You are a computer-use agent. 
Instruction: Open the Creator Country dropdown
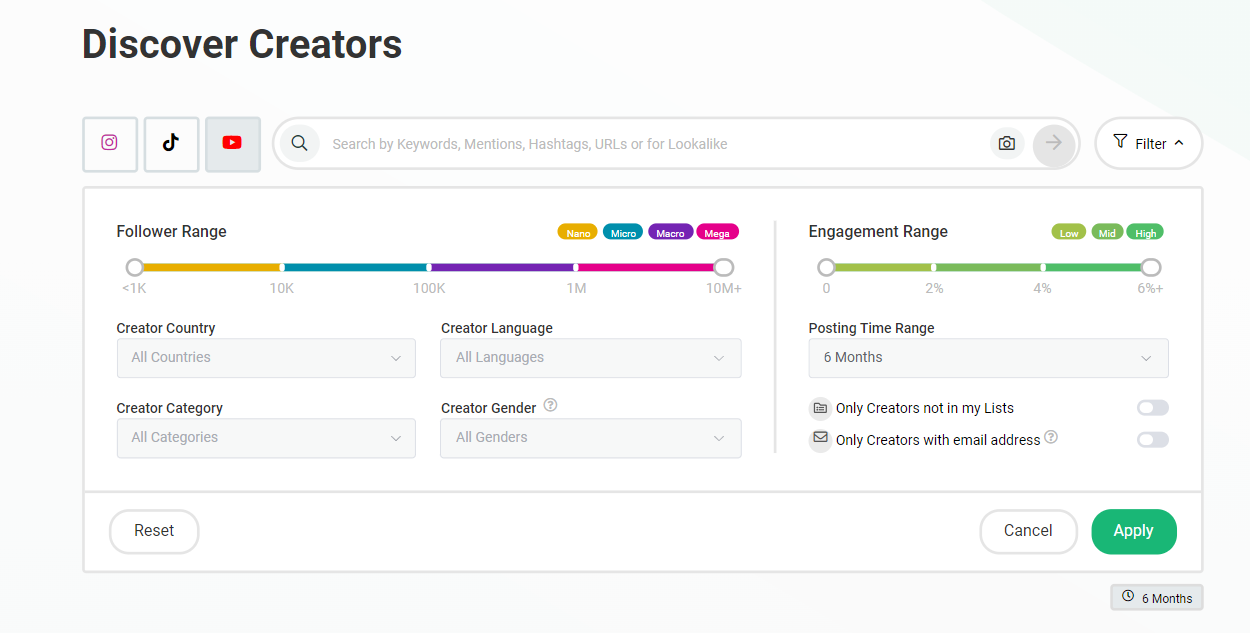point(266,357)
